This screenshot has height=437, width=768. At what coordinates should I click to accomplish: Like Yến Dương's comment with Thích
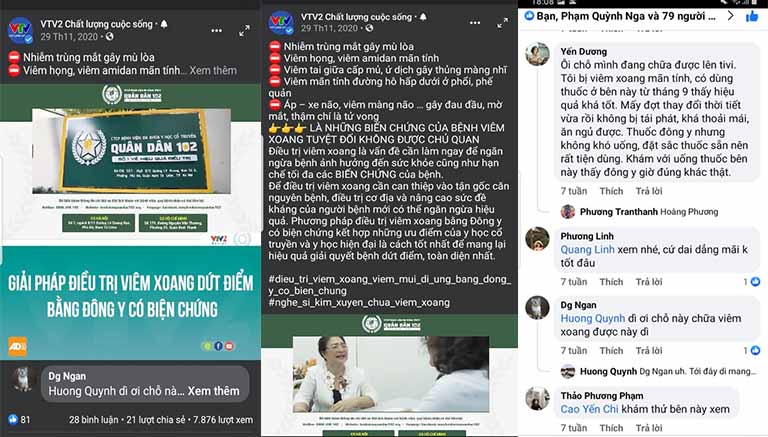click(611, 191)
